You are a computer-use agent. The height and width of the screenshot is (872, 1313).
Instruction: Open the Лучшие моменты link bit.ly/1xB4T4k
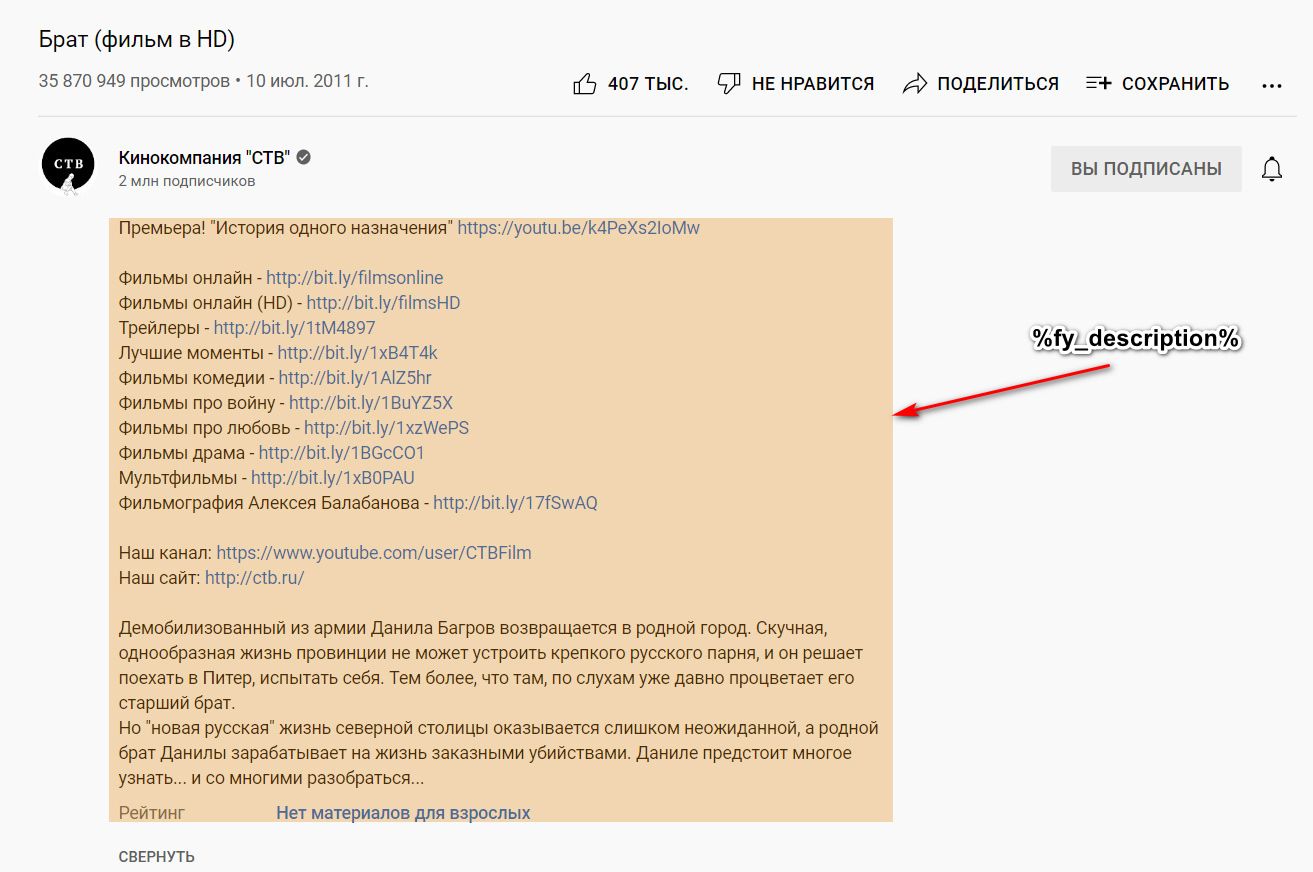358,353
